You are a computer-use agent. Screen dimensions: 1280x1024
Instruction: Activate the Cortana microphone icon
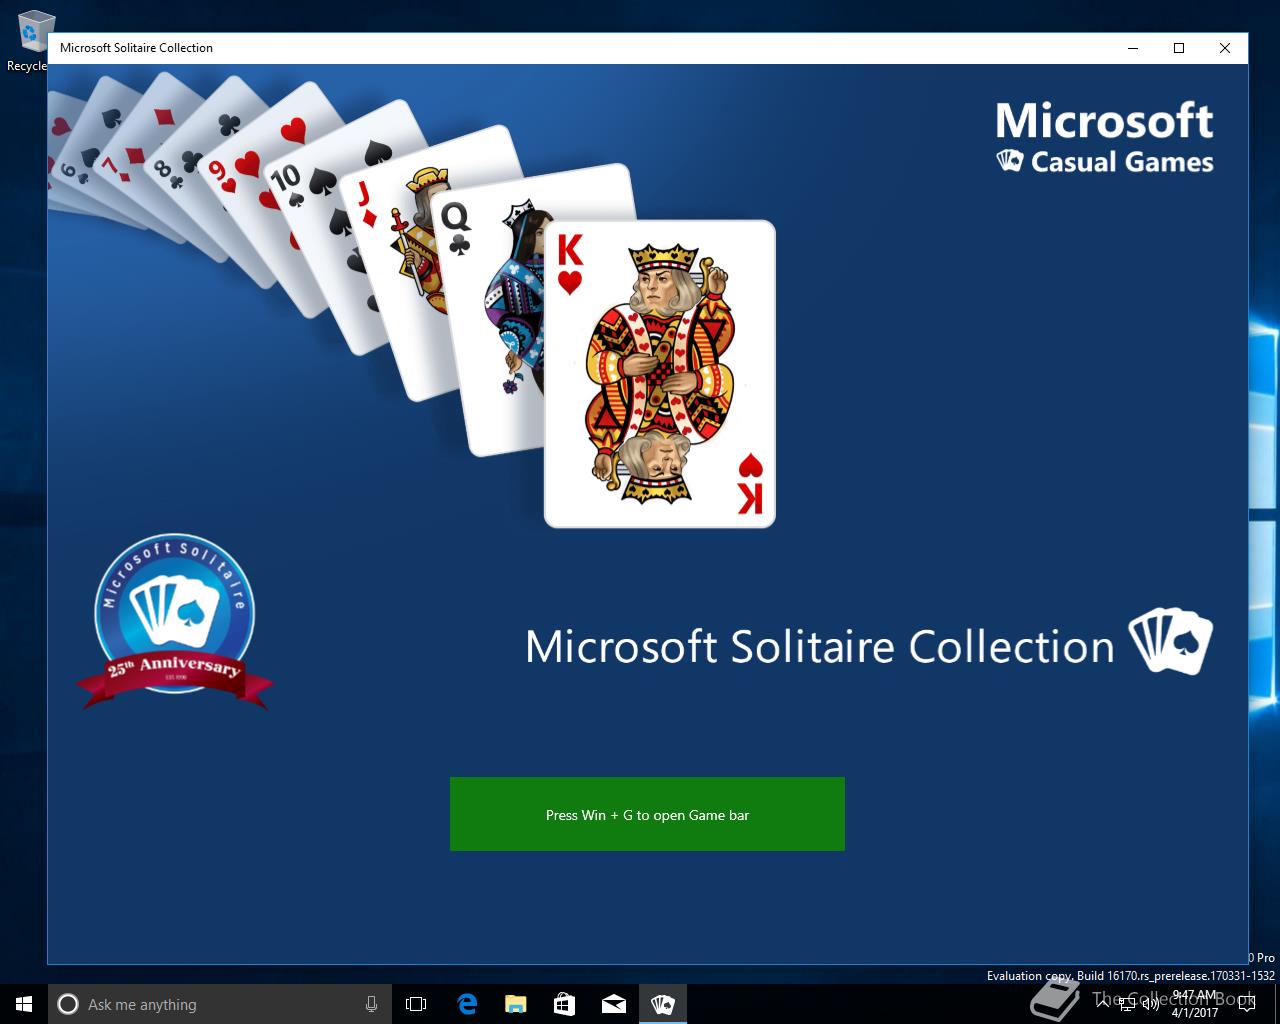point(371,1004)
